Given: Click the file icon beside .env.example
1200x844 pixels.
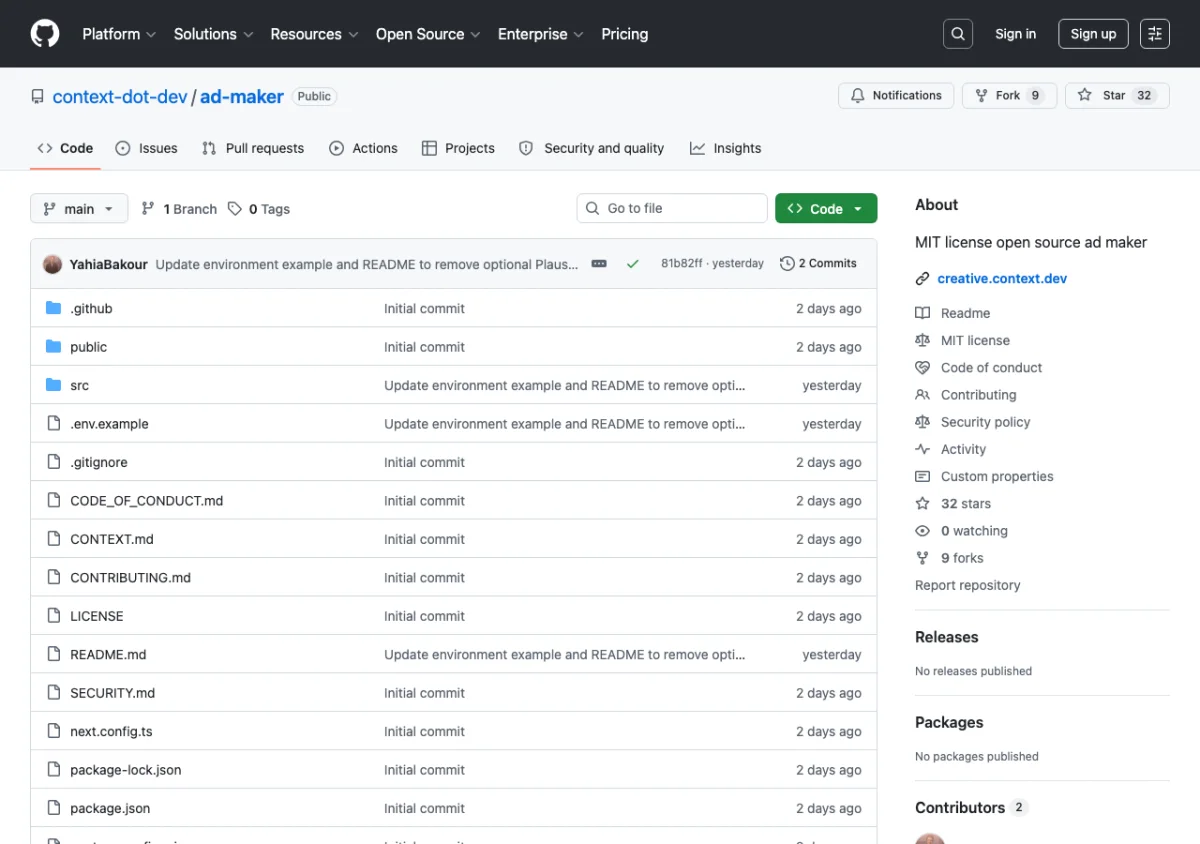Looking at the screenshot, I should (x=54, y=424).
